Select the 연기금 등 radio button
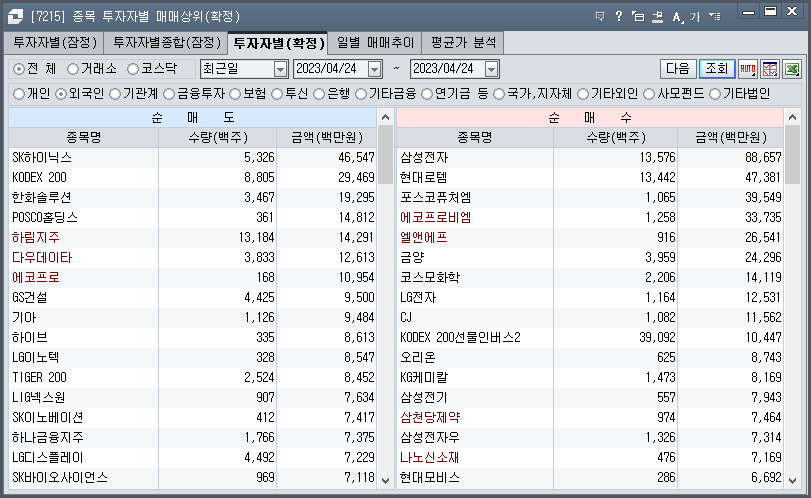 pyautogui.click(x=427, y=94)
